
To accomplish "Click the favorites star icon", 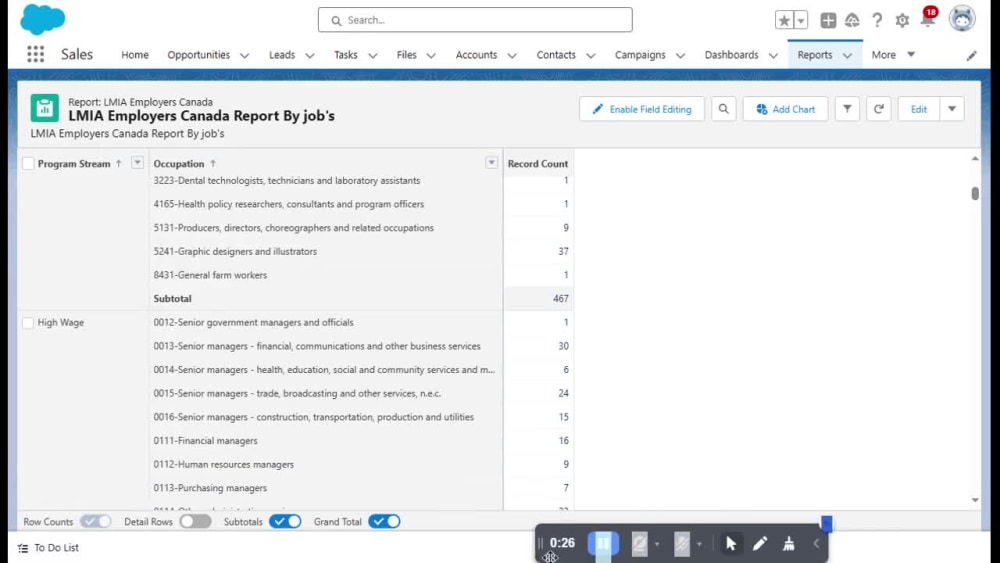I will pos(784,20).
